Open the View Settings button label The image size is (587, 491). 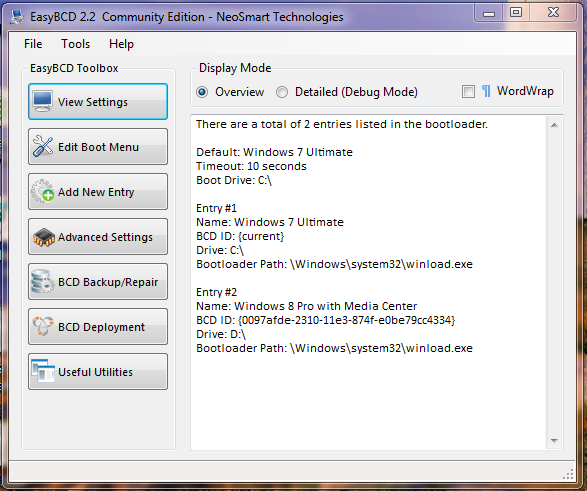tap(93, 102)
